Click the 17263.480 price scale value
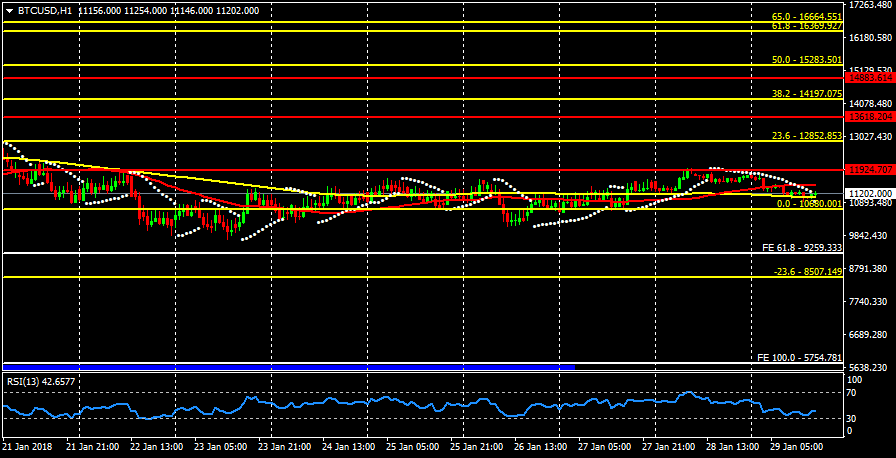The width and height of the screenshot is (896, 458). (869, 6)
